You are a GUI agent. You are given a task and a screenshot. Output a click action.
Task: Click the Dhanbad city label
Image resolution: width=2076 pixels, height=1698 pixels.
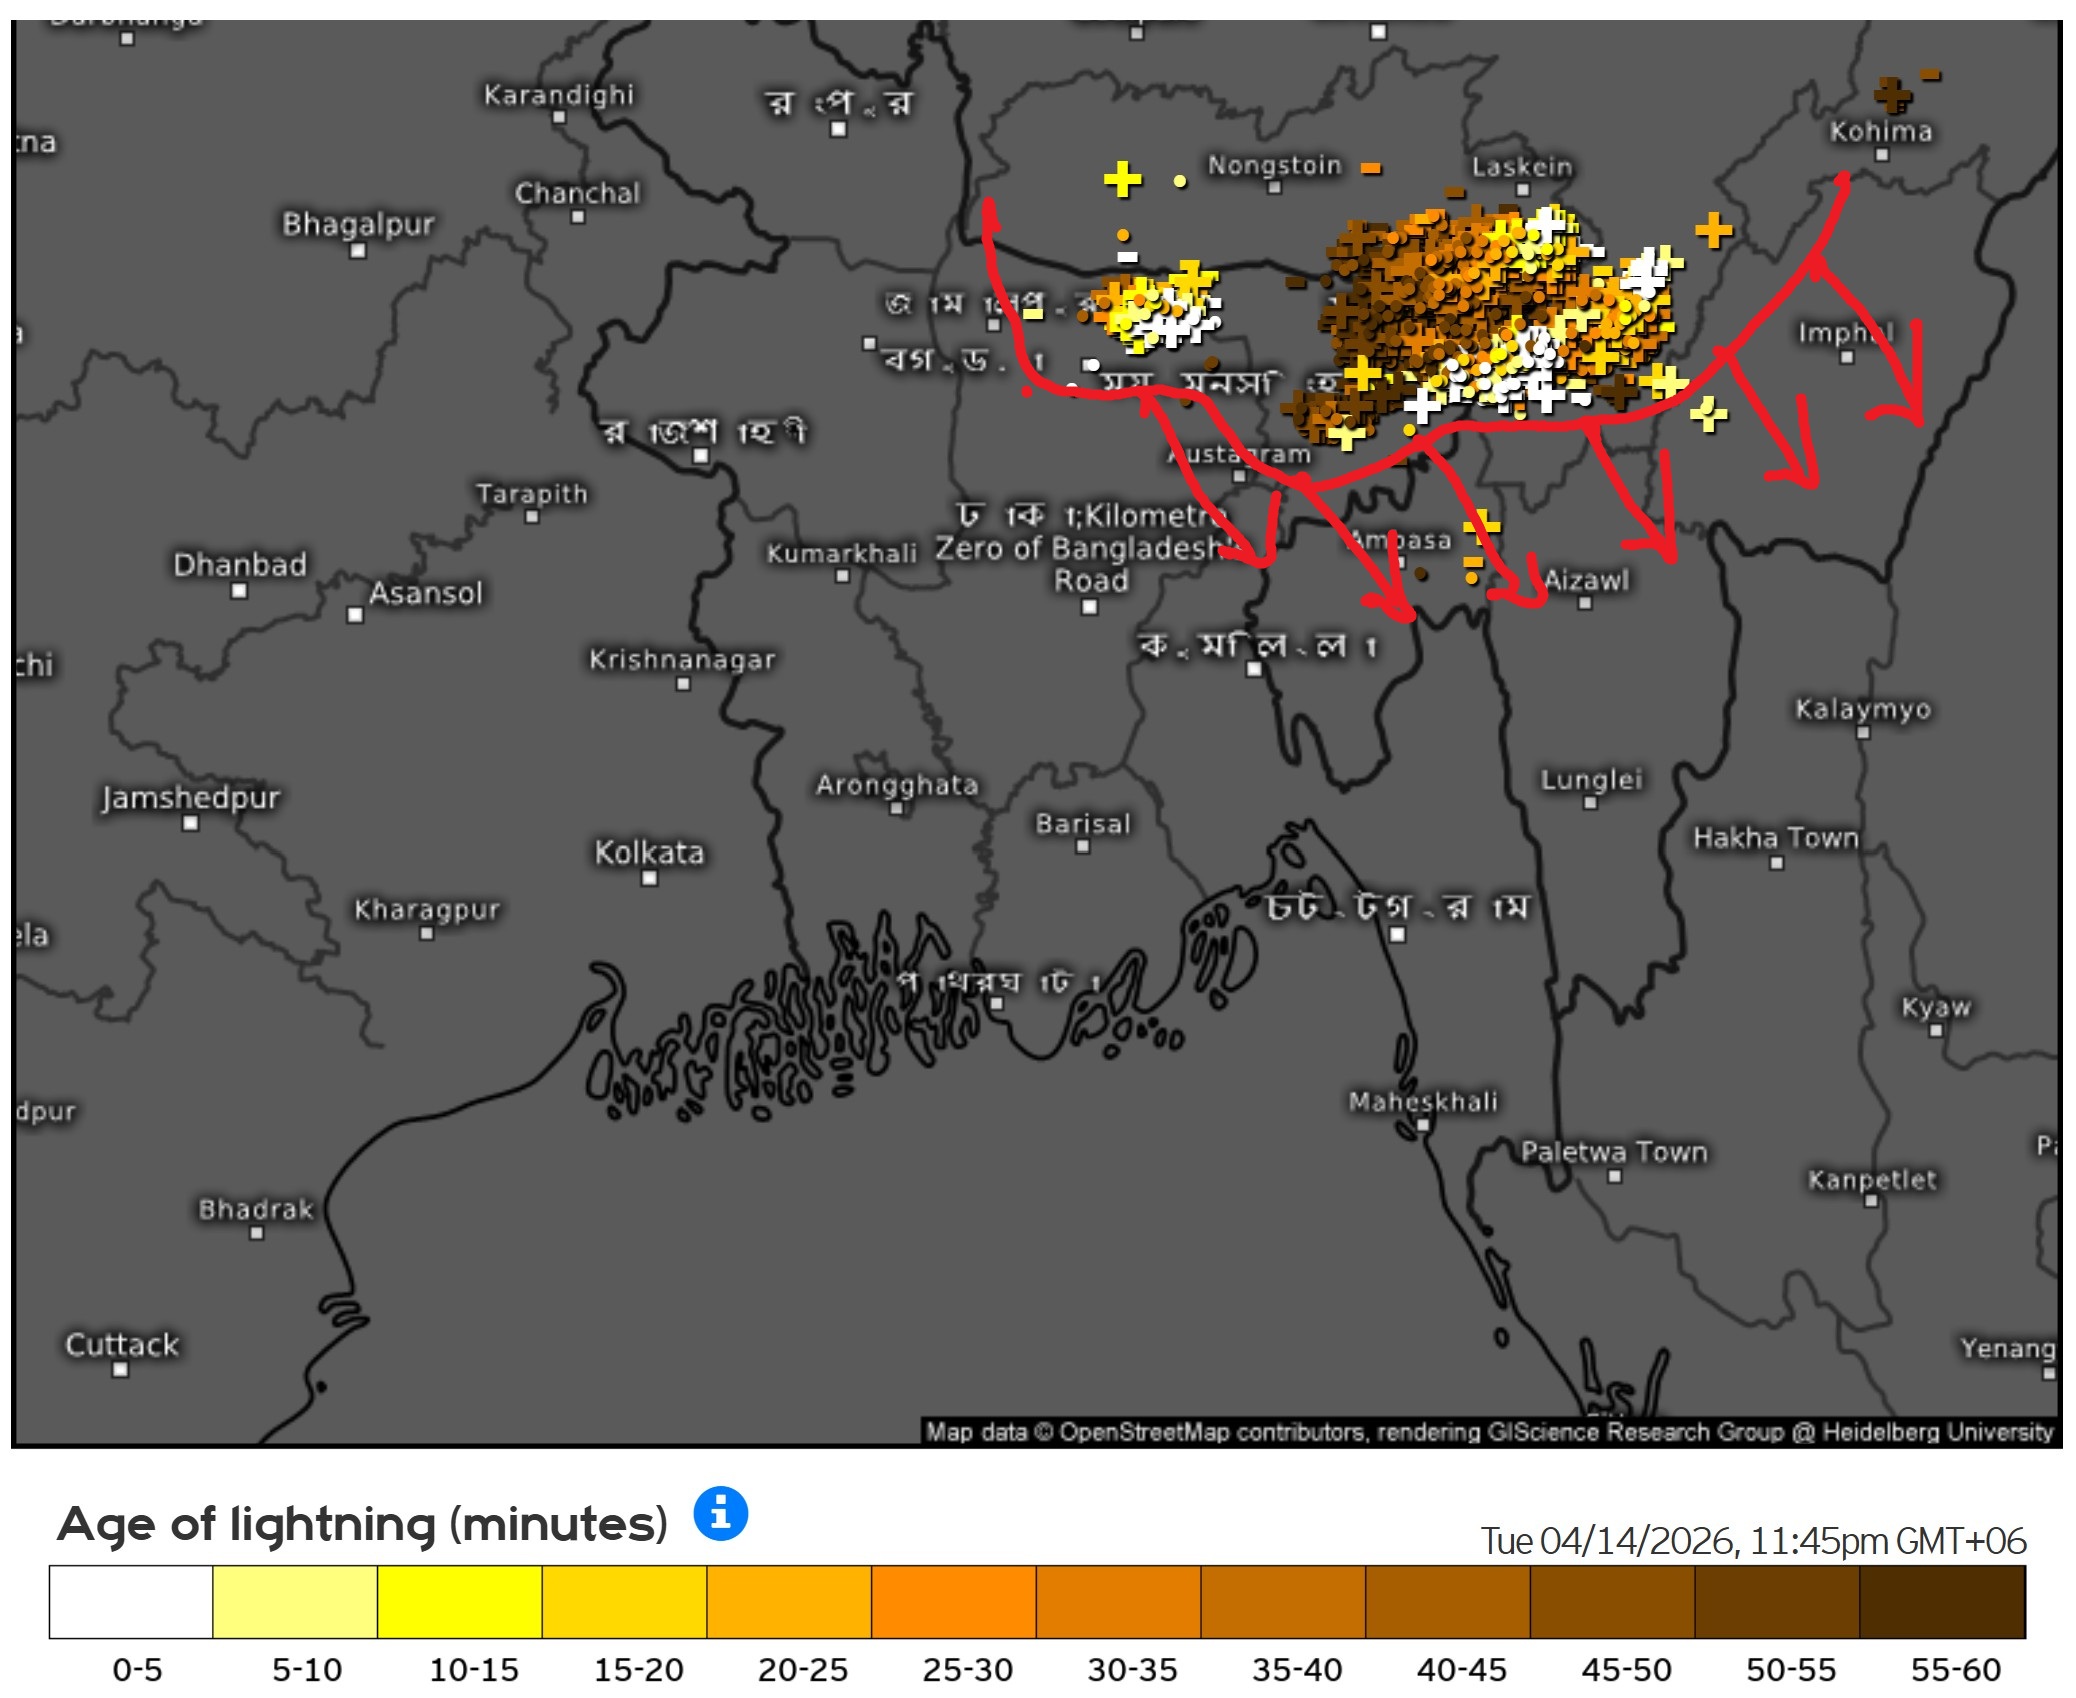[x=240, y=564]
